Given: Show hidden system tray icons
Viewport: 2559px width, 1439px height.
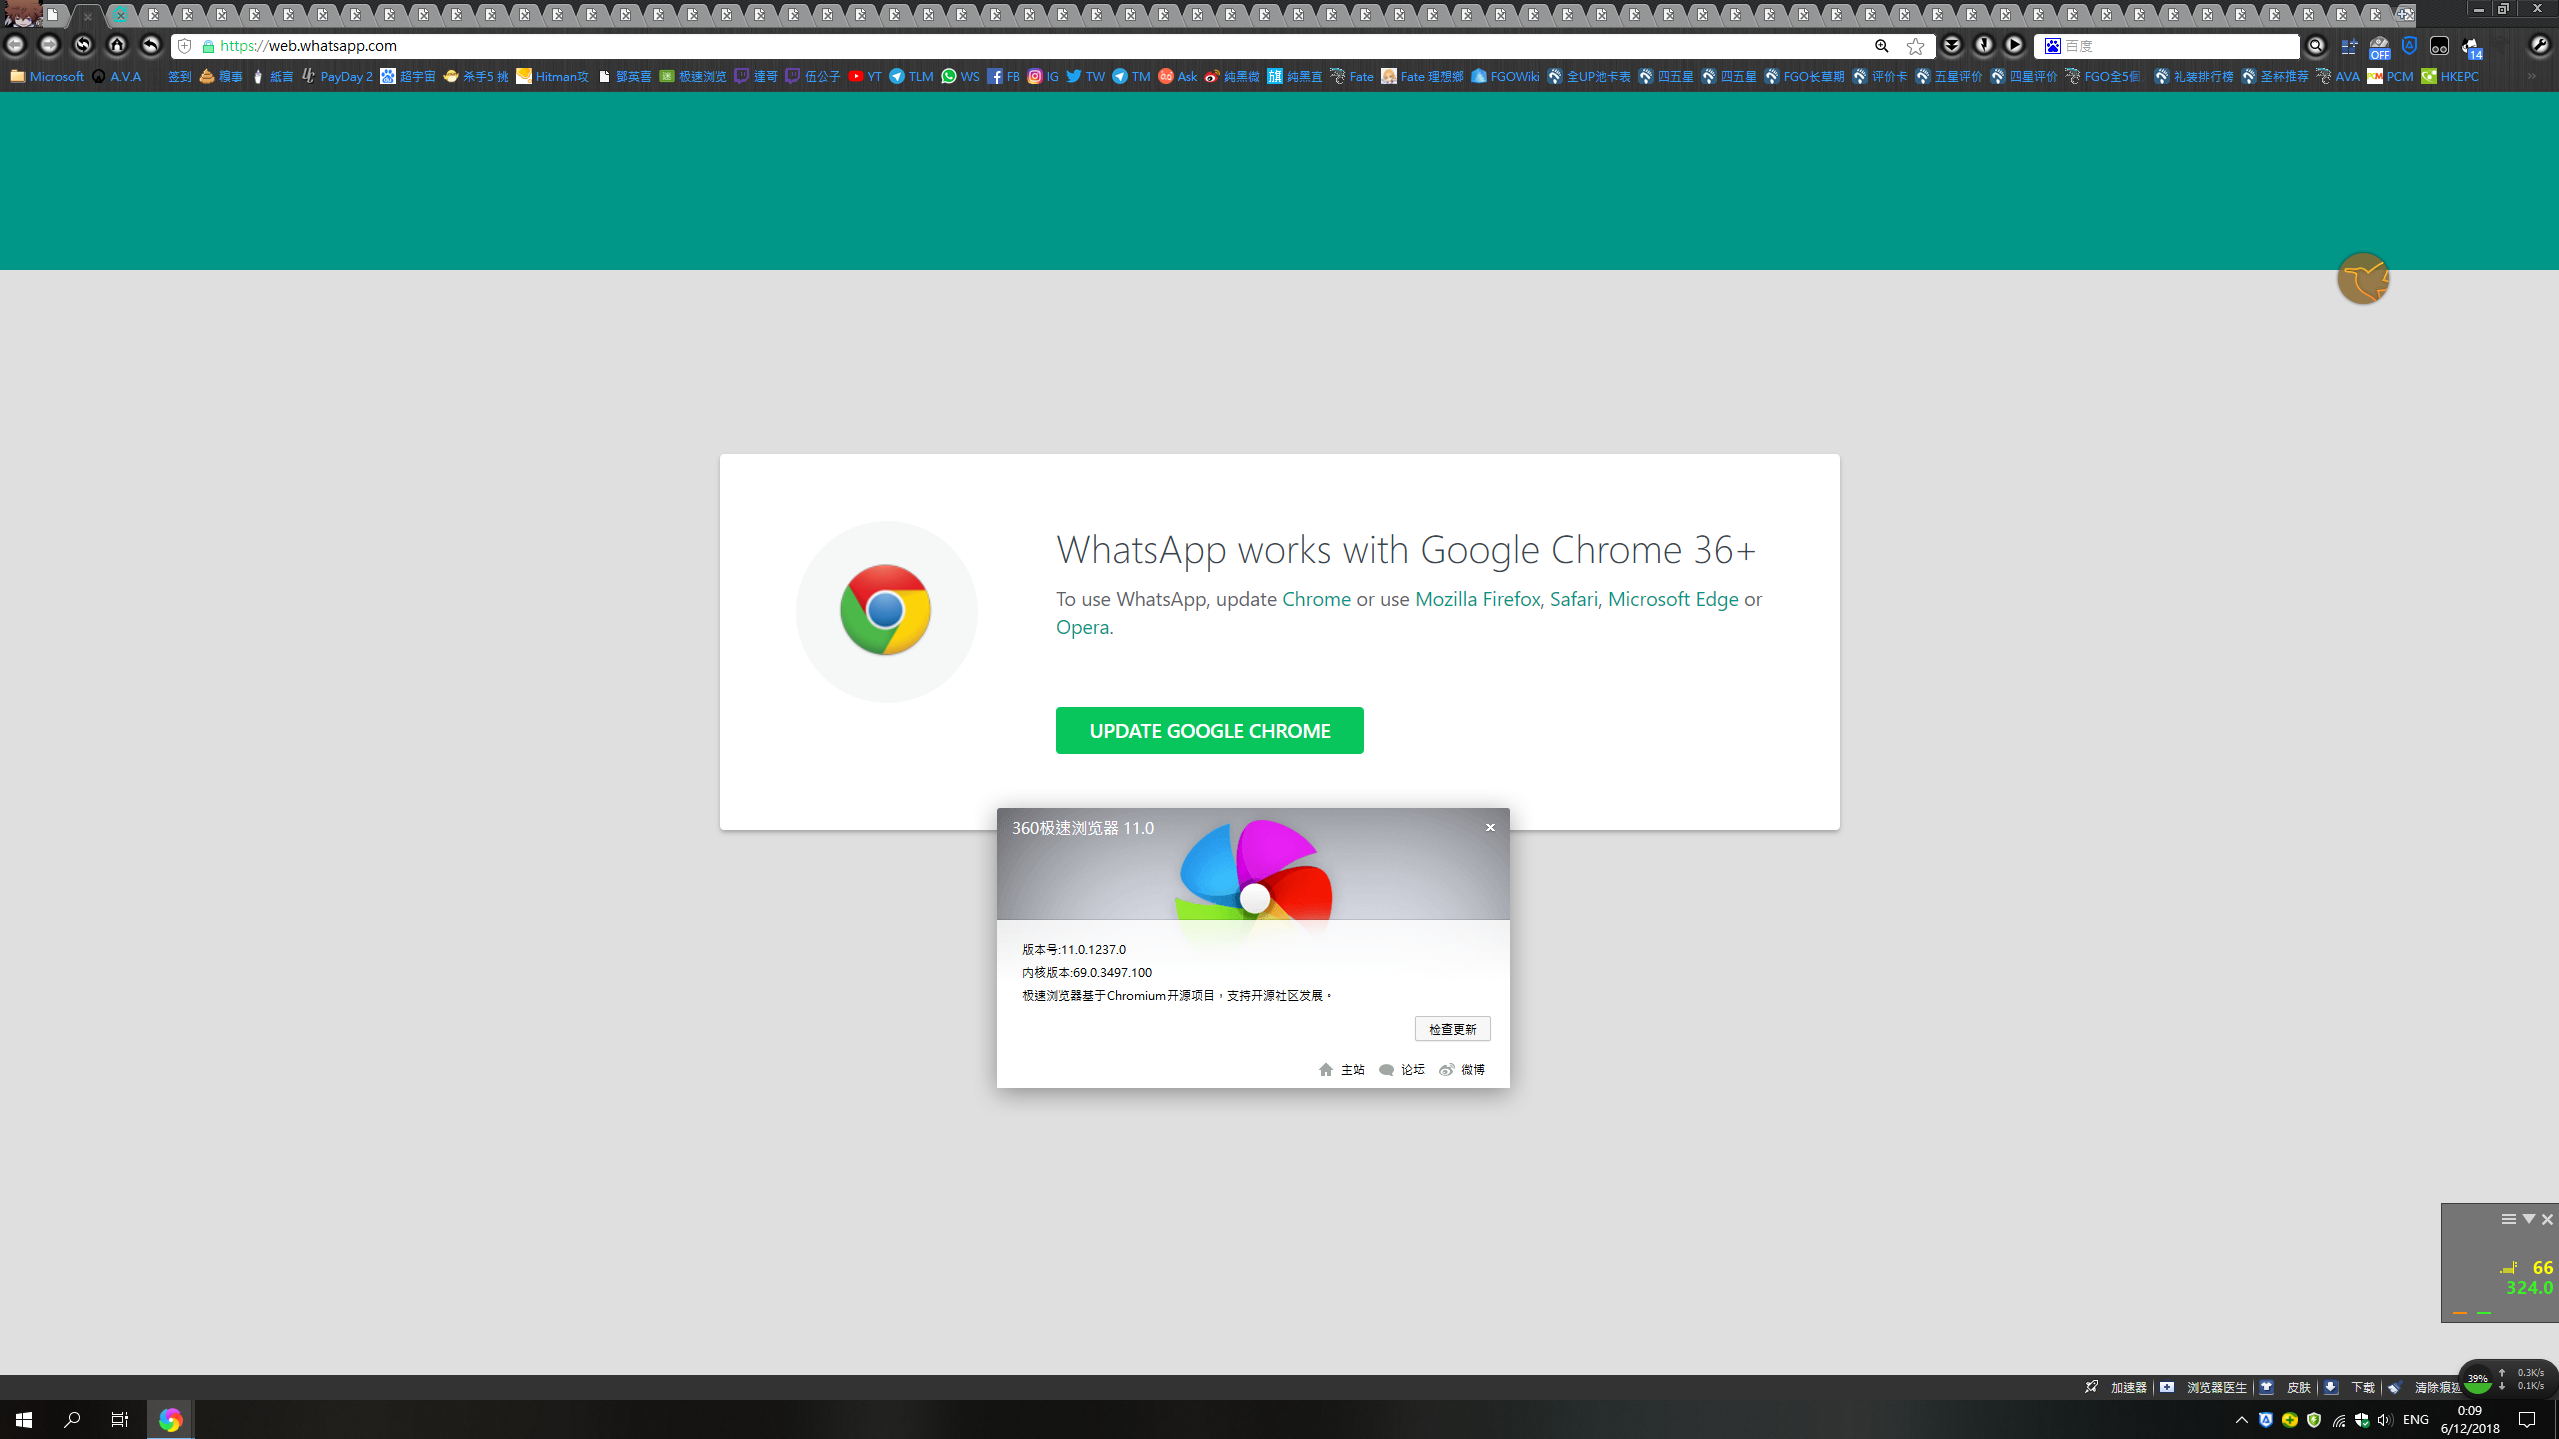Looking at the screenshot, I should (x=2241, y=1420).
